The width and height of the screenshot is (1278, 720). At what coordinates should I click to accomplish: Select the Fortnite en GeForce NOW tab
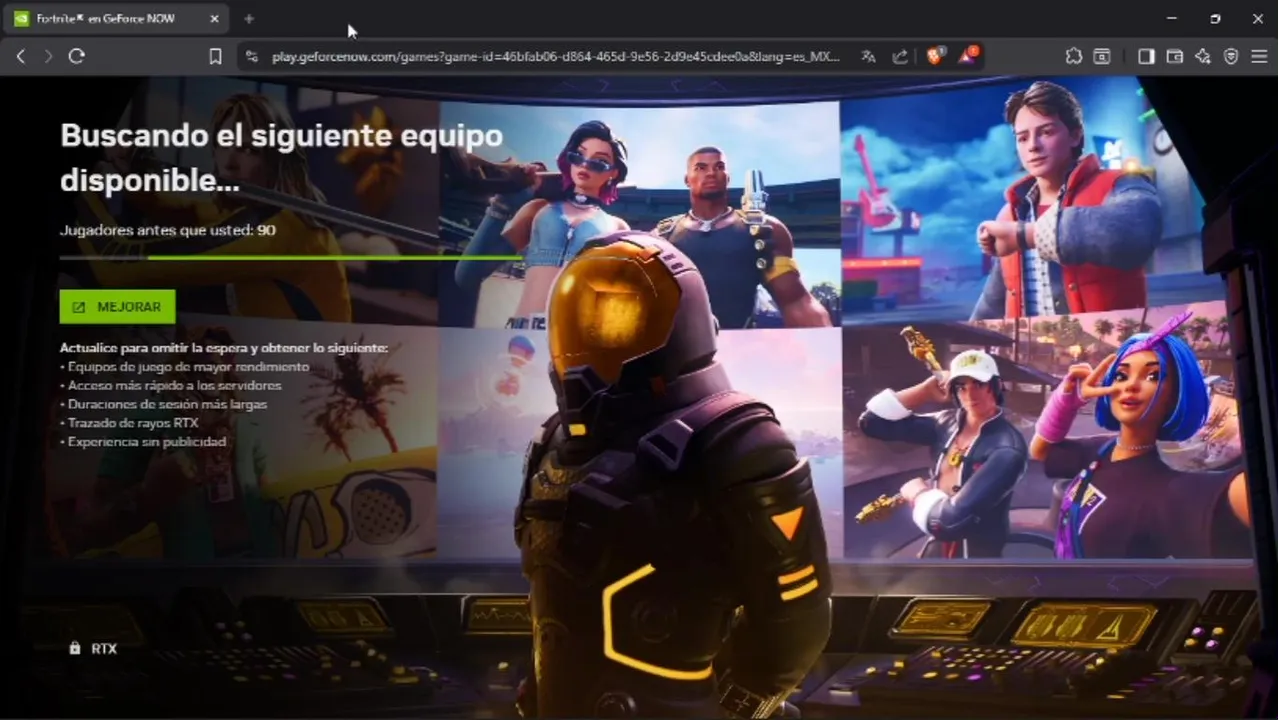pos(118,19)
